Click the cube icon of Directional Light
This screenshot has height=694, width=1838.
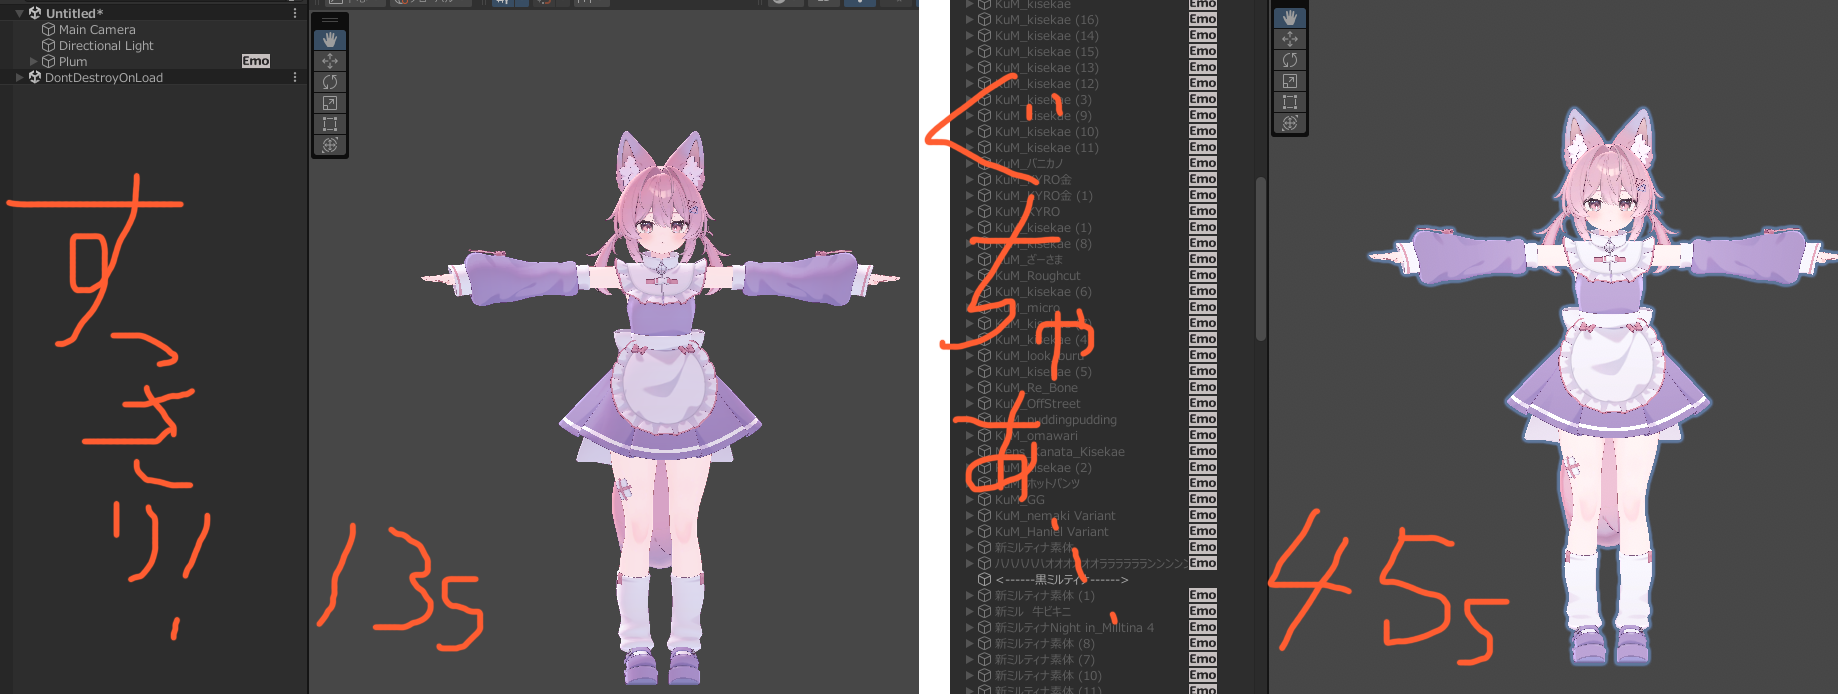coord(48,46)
